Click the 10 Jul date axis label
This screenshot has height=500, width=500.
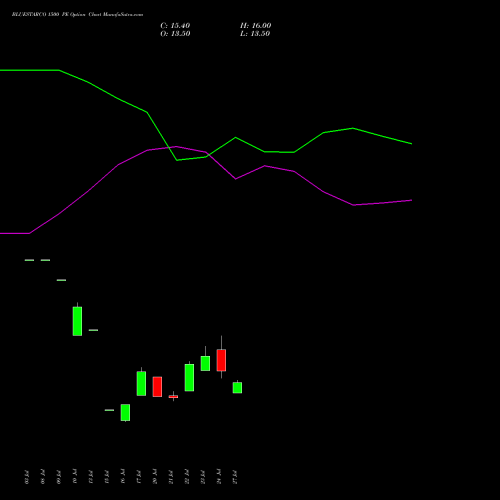click(75, 477)
